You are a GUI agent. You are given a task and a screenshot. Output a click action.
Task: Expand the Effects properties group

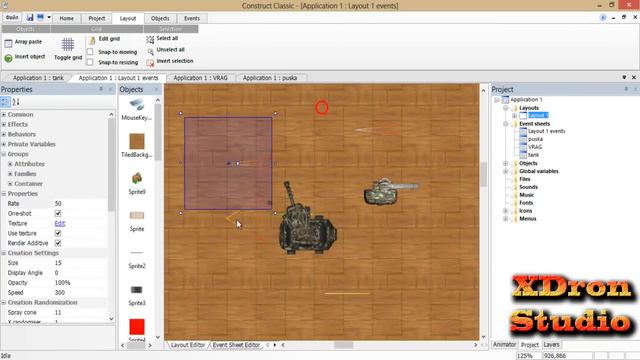coord(4,124)
